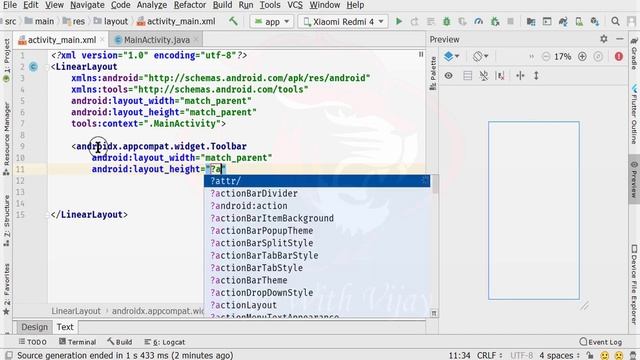Open SDK Manager icon
640x360 pixels.
click(x=595, y=22)
